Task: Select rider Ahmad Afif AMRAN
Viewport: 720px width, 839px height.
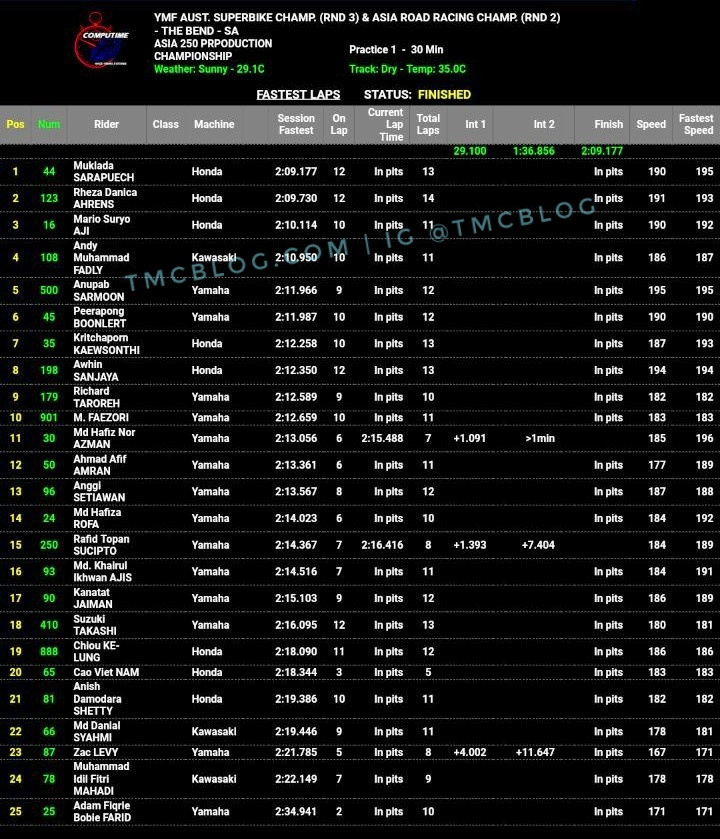Action: 99,465
